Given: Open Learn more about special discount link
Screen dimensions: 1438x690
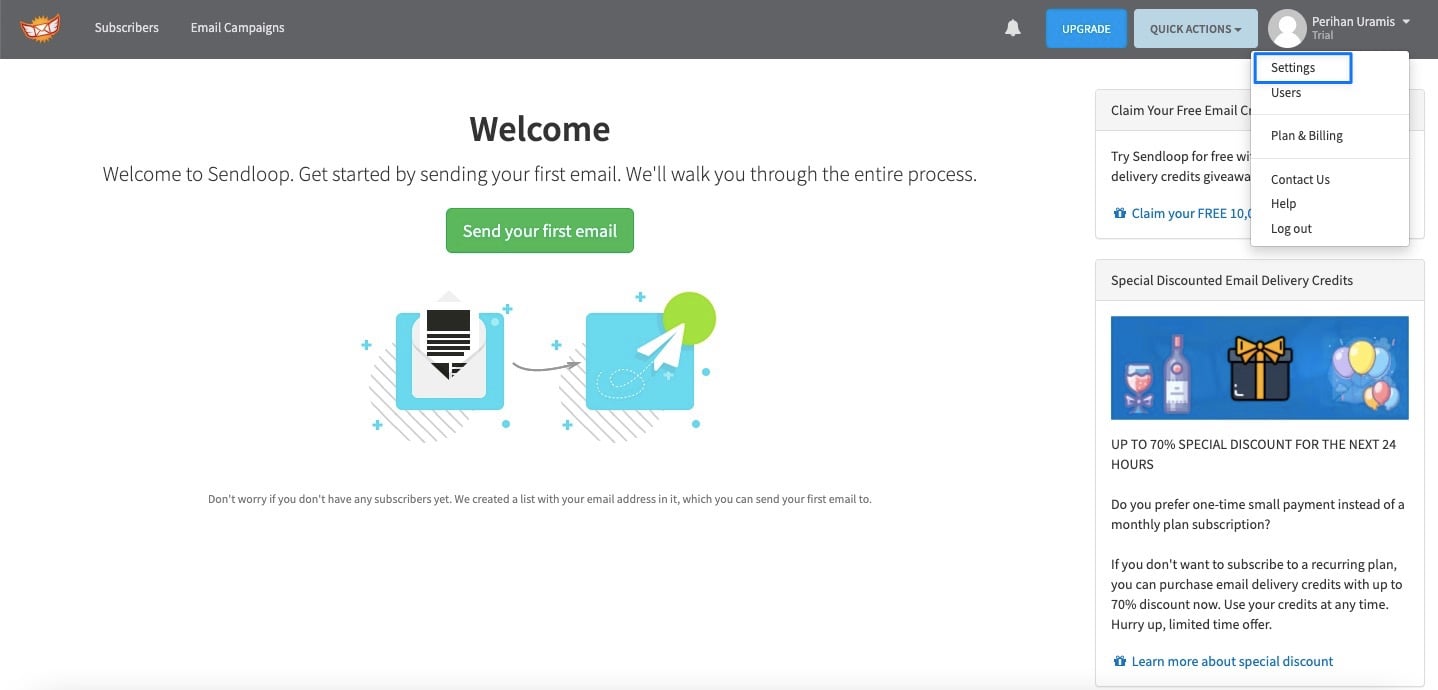Looking at the screenshot, I should 1232,661.
